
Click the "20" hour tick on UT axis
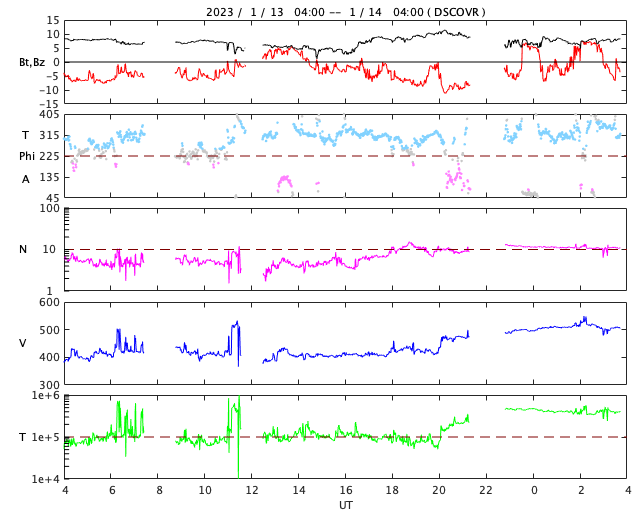[x=439, y=490]
